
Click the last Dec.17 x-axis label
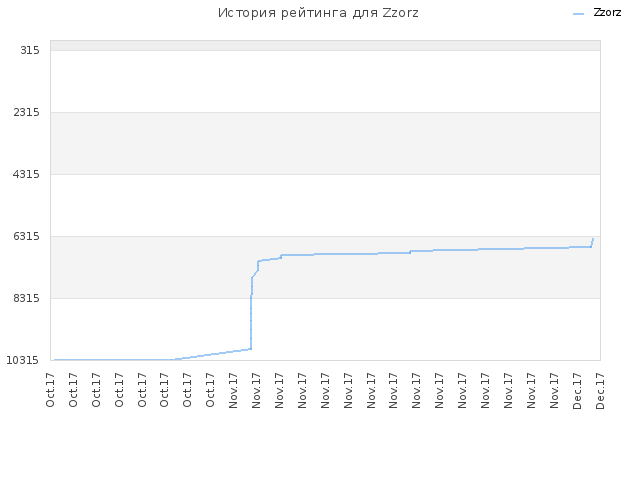click(x=600, y=391)
